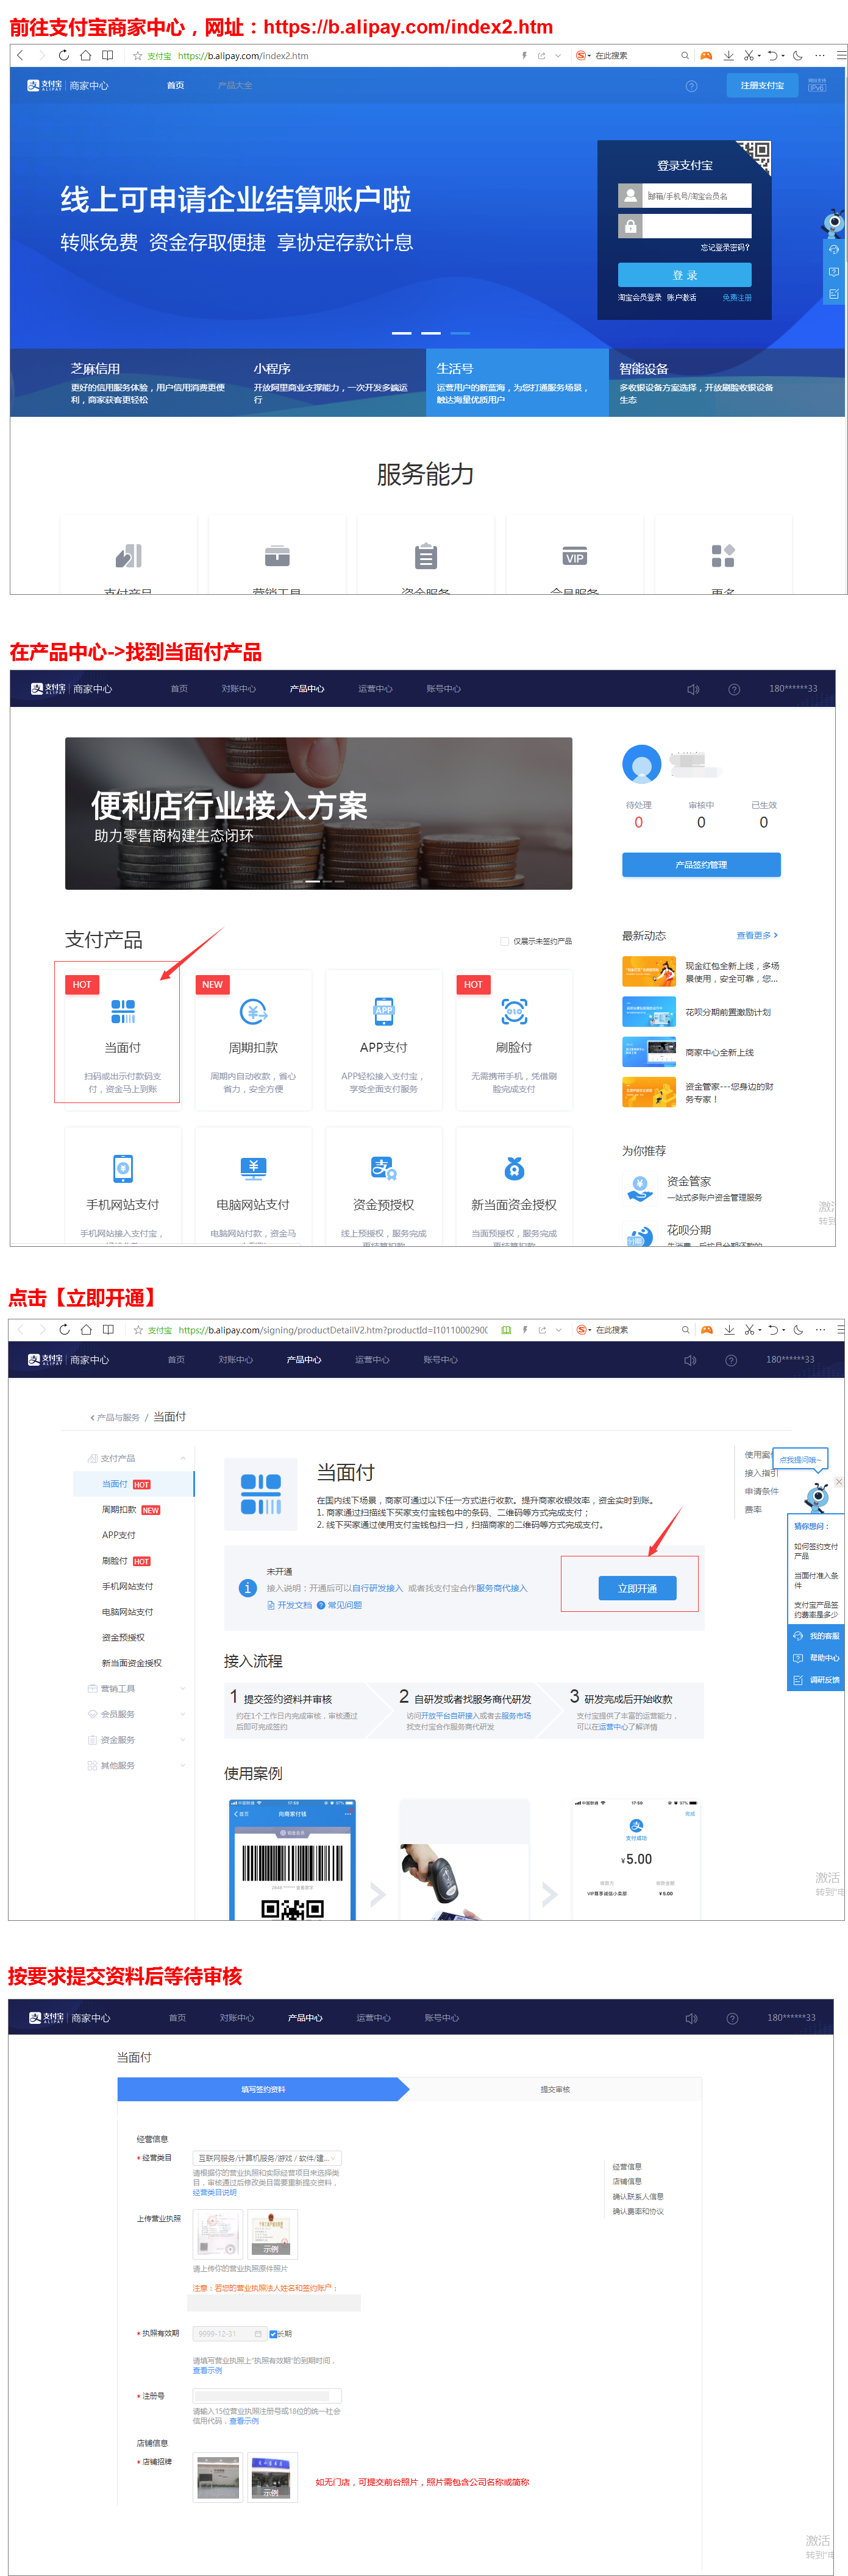The width and height of the screenshot is (848, 2576).
Task: Open the 忘记登录密码? link
Action: tap(724, 247)
